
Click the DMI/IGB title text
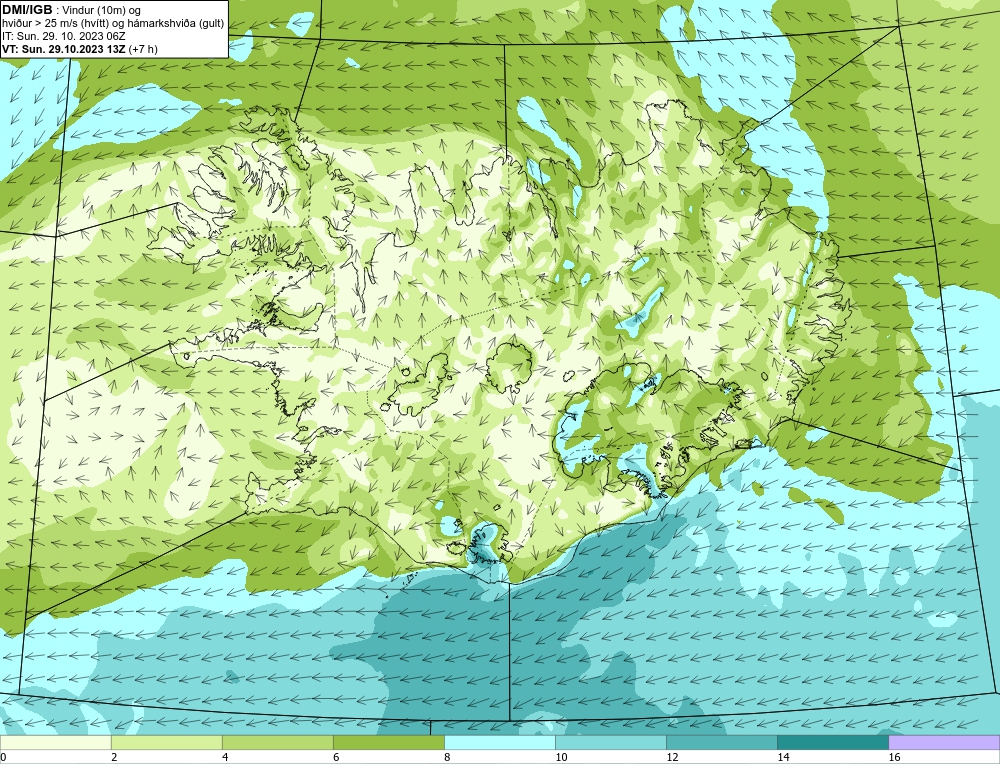click(x=27, y=10)
